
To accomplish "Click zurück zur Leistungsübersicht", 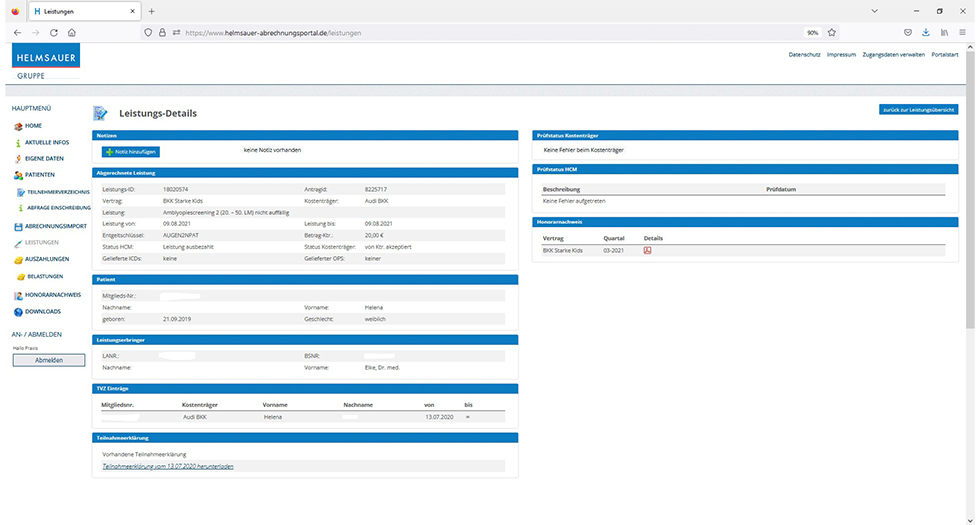I will coord(918,109).
